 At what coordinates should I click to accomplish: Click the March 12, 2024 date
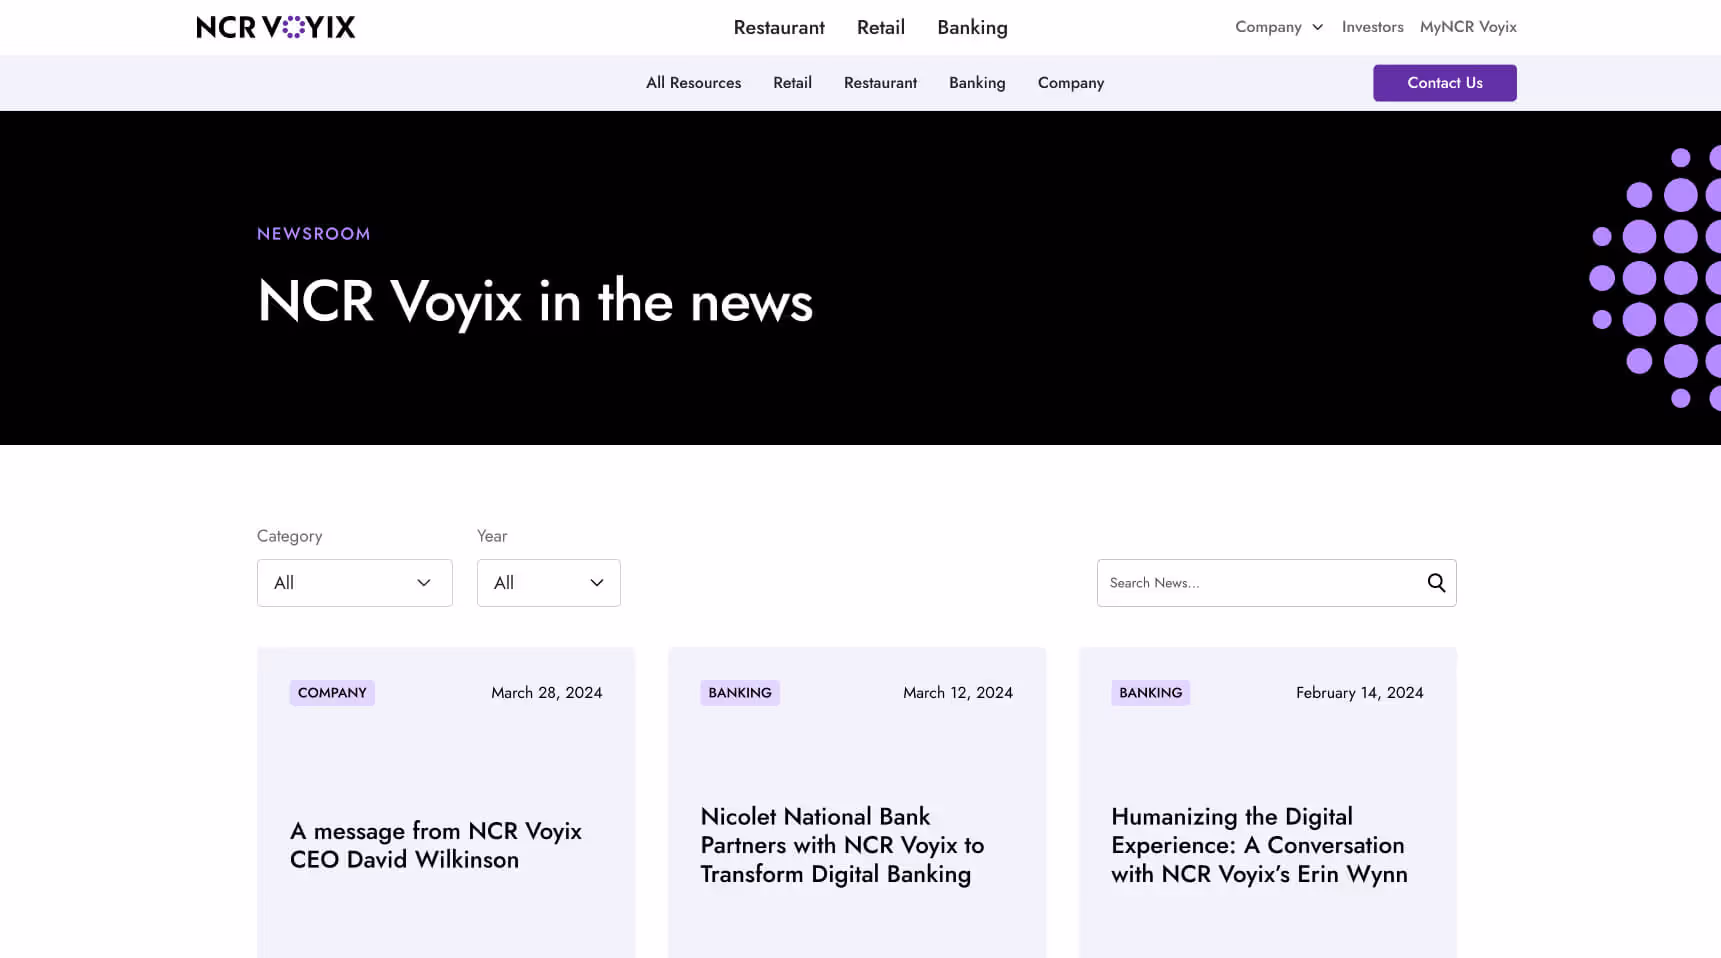point(958,693)
